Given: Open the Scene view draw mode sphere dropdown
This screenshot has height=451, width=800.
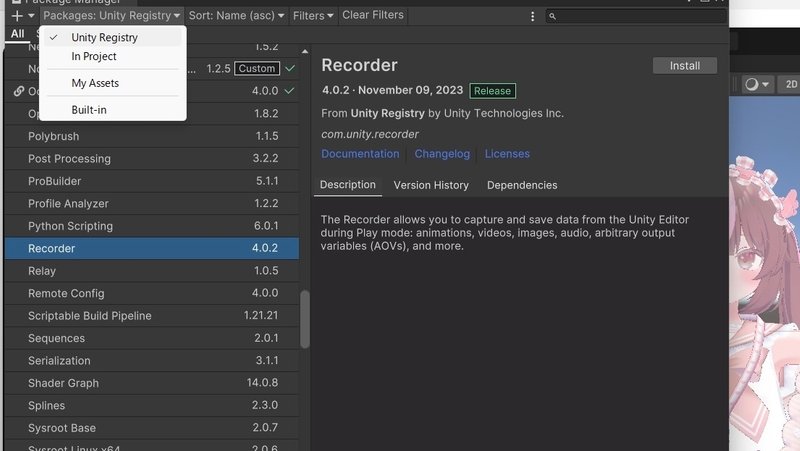Looking at the screenshot, I should [x=757, y=84].
